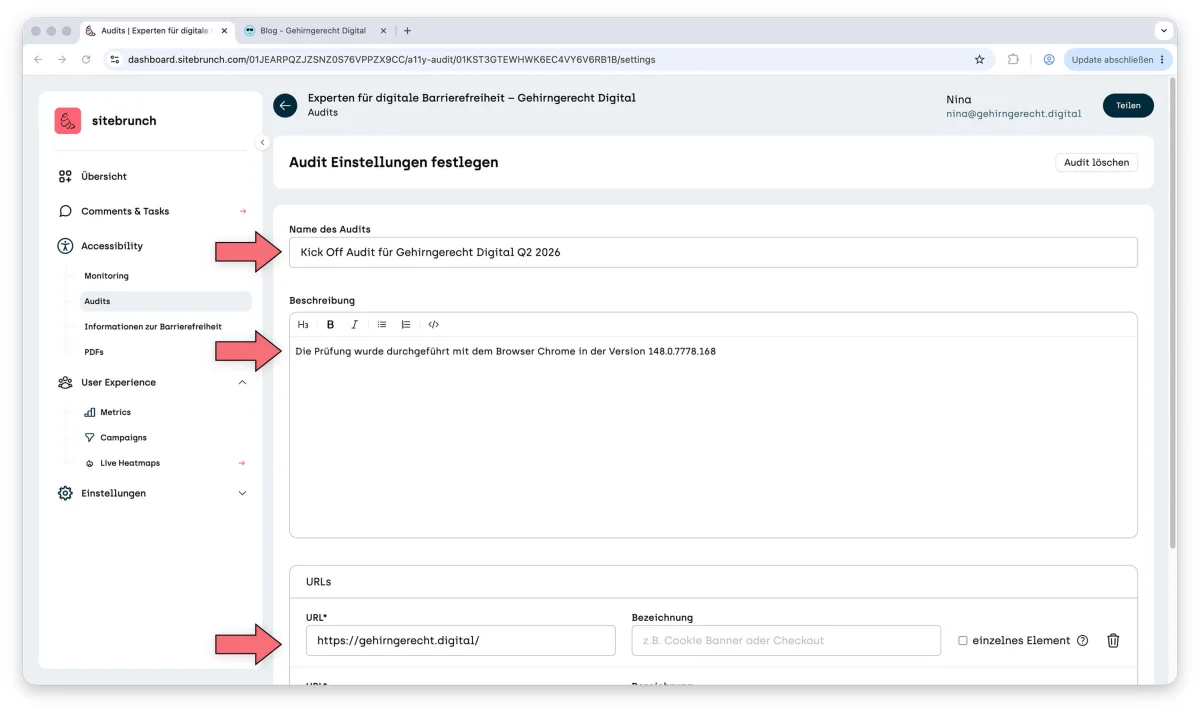Open the browser profile icon
Screen dimensions: 1200x713
coord(1049,60)
